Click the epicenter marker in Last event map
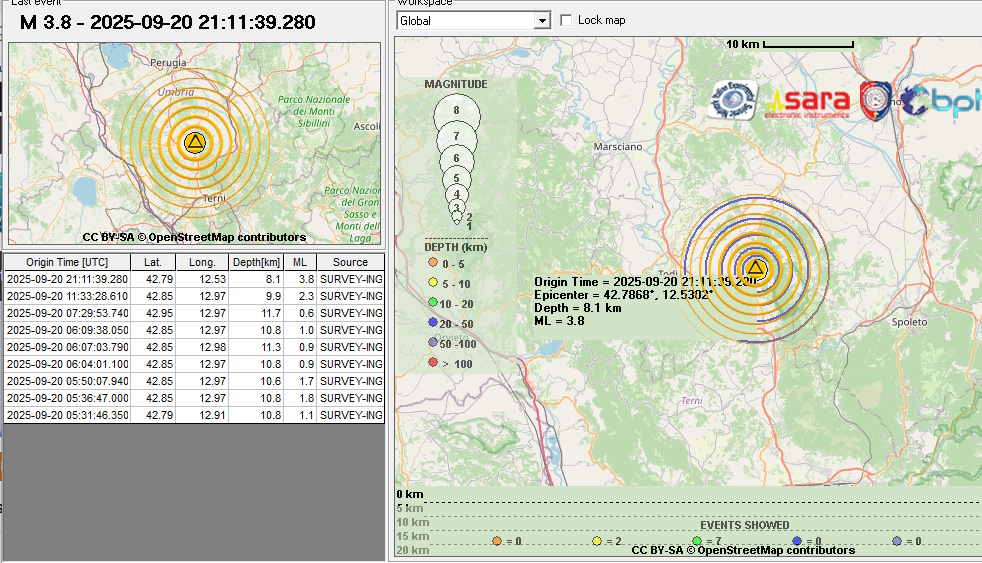982x563 pixels. (195, 142)
